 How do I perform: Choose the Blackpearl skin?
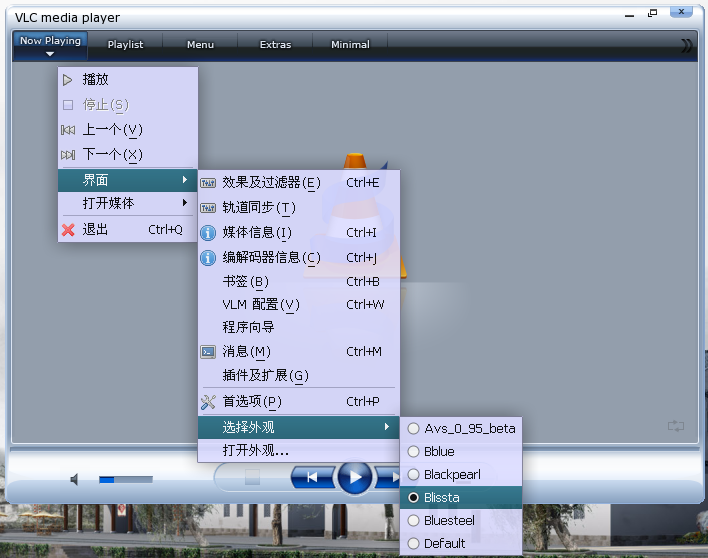pyautogui.click(x=461, y=474)
